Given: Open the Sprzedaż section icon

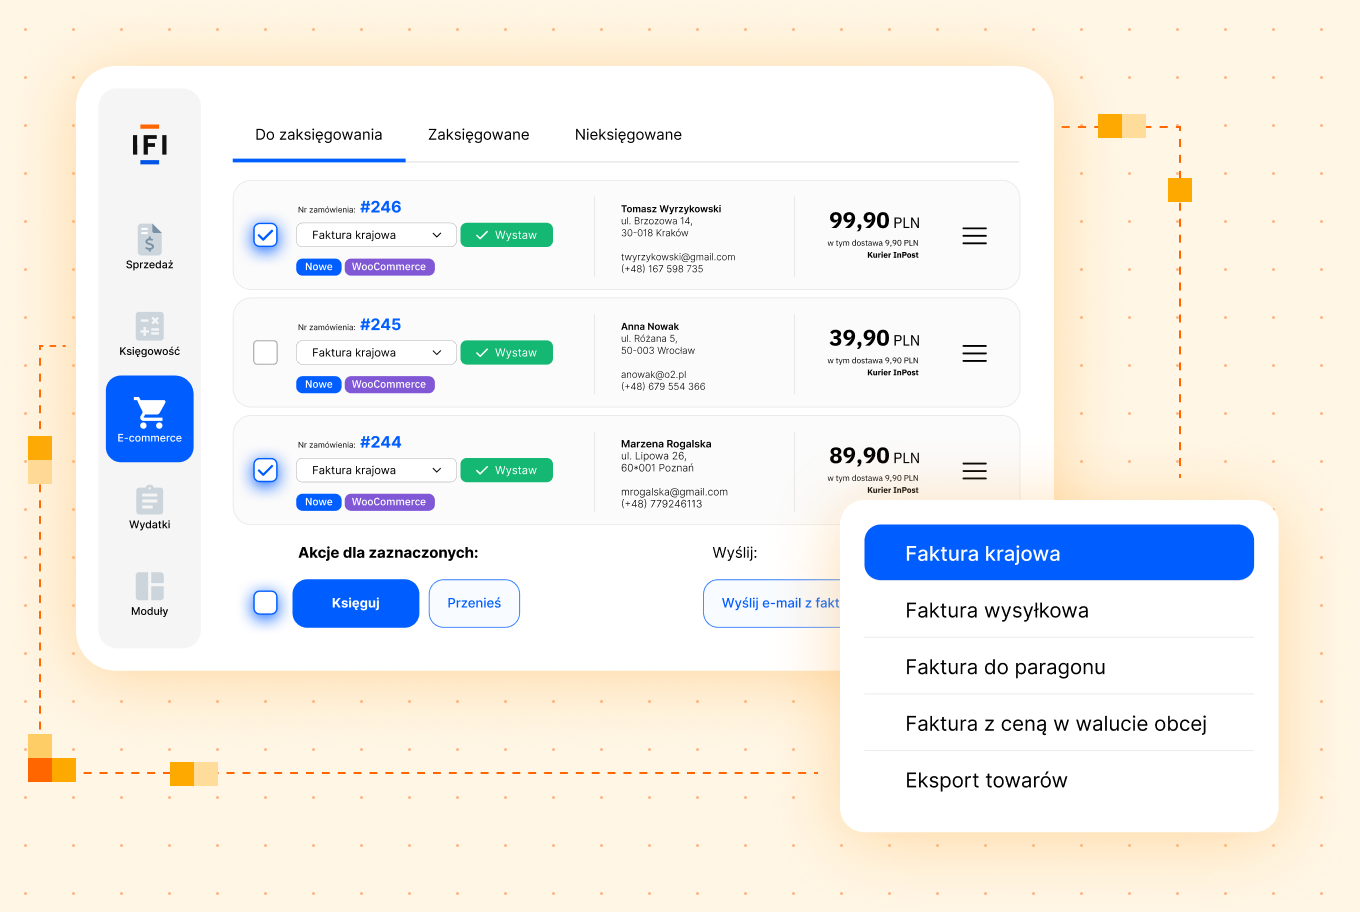Looking at the screenshot, I should pyautogui.click(x=149, y=239).
